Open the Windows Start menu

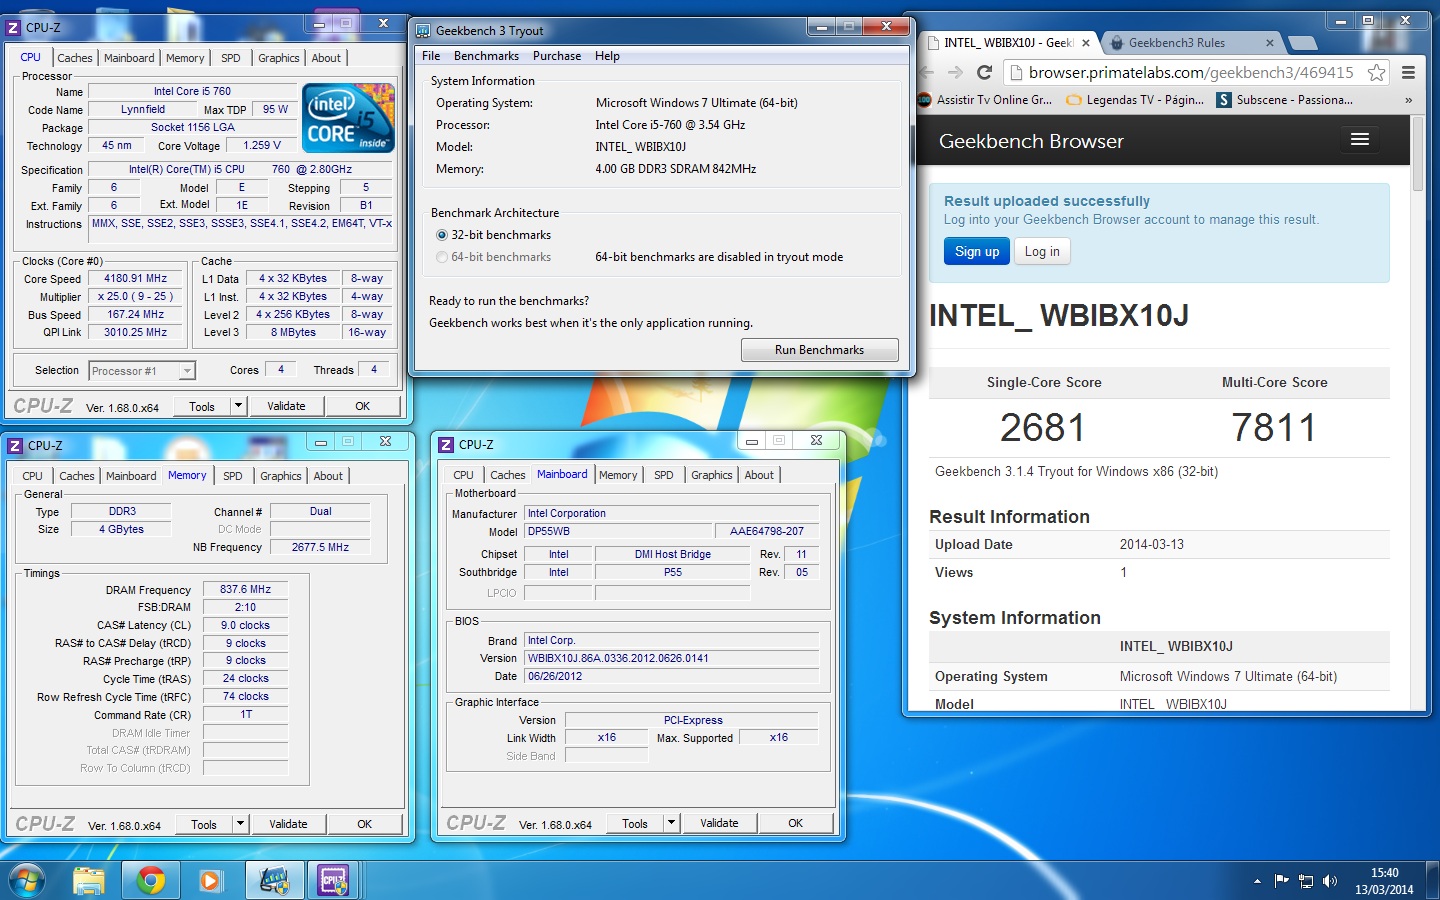(x=27, y=881)
